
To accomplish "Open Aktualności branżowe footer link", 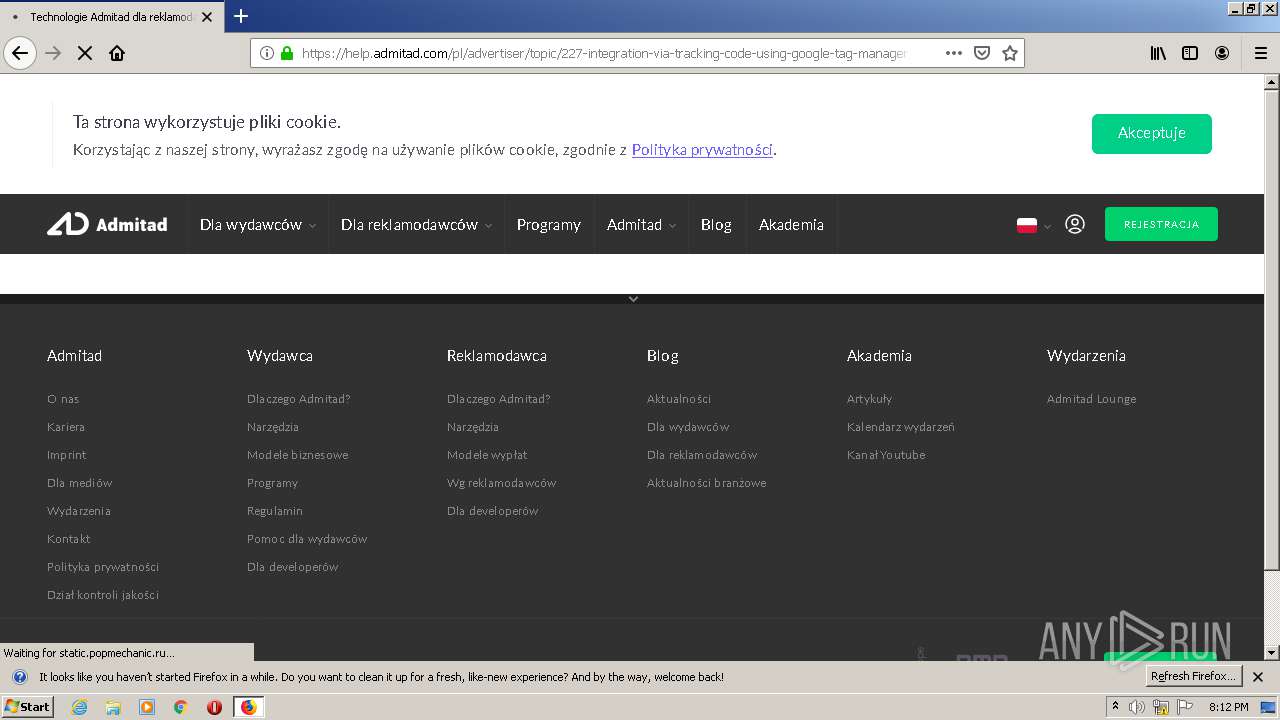I will (x=707, y=483).
